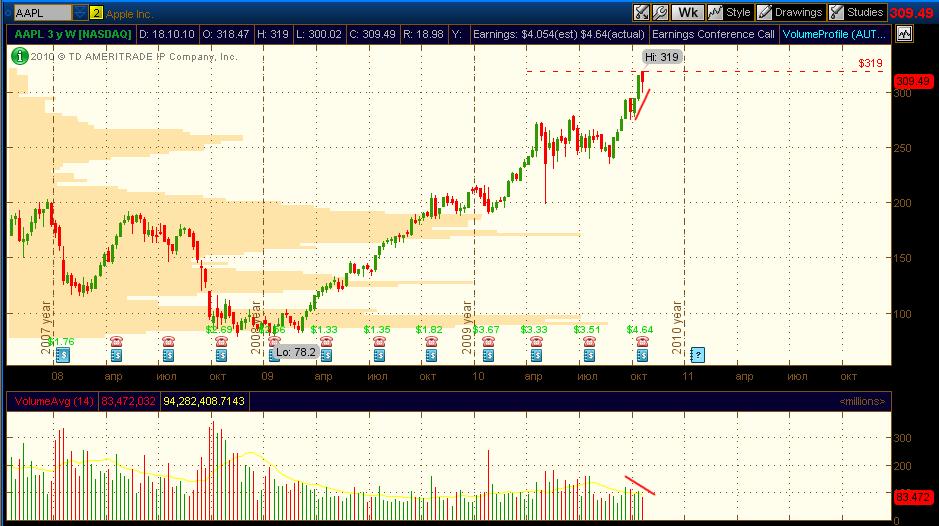This screenshot has width=939, height=526.
Task: Click the 83,472,032 volume value
Action: tap(128, 401)
